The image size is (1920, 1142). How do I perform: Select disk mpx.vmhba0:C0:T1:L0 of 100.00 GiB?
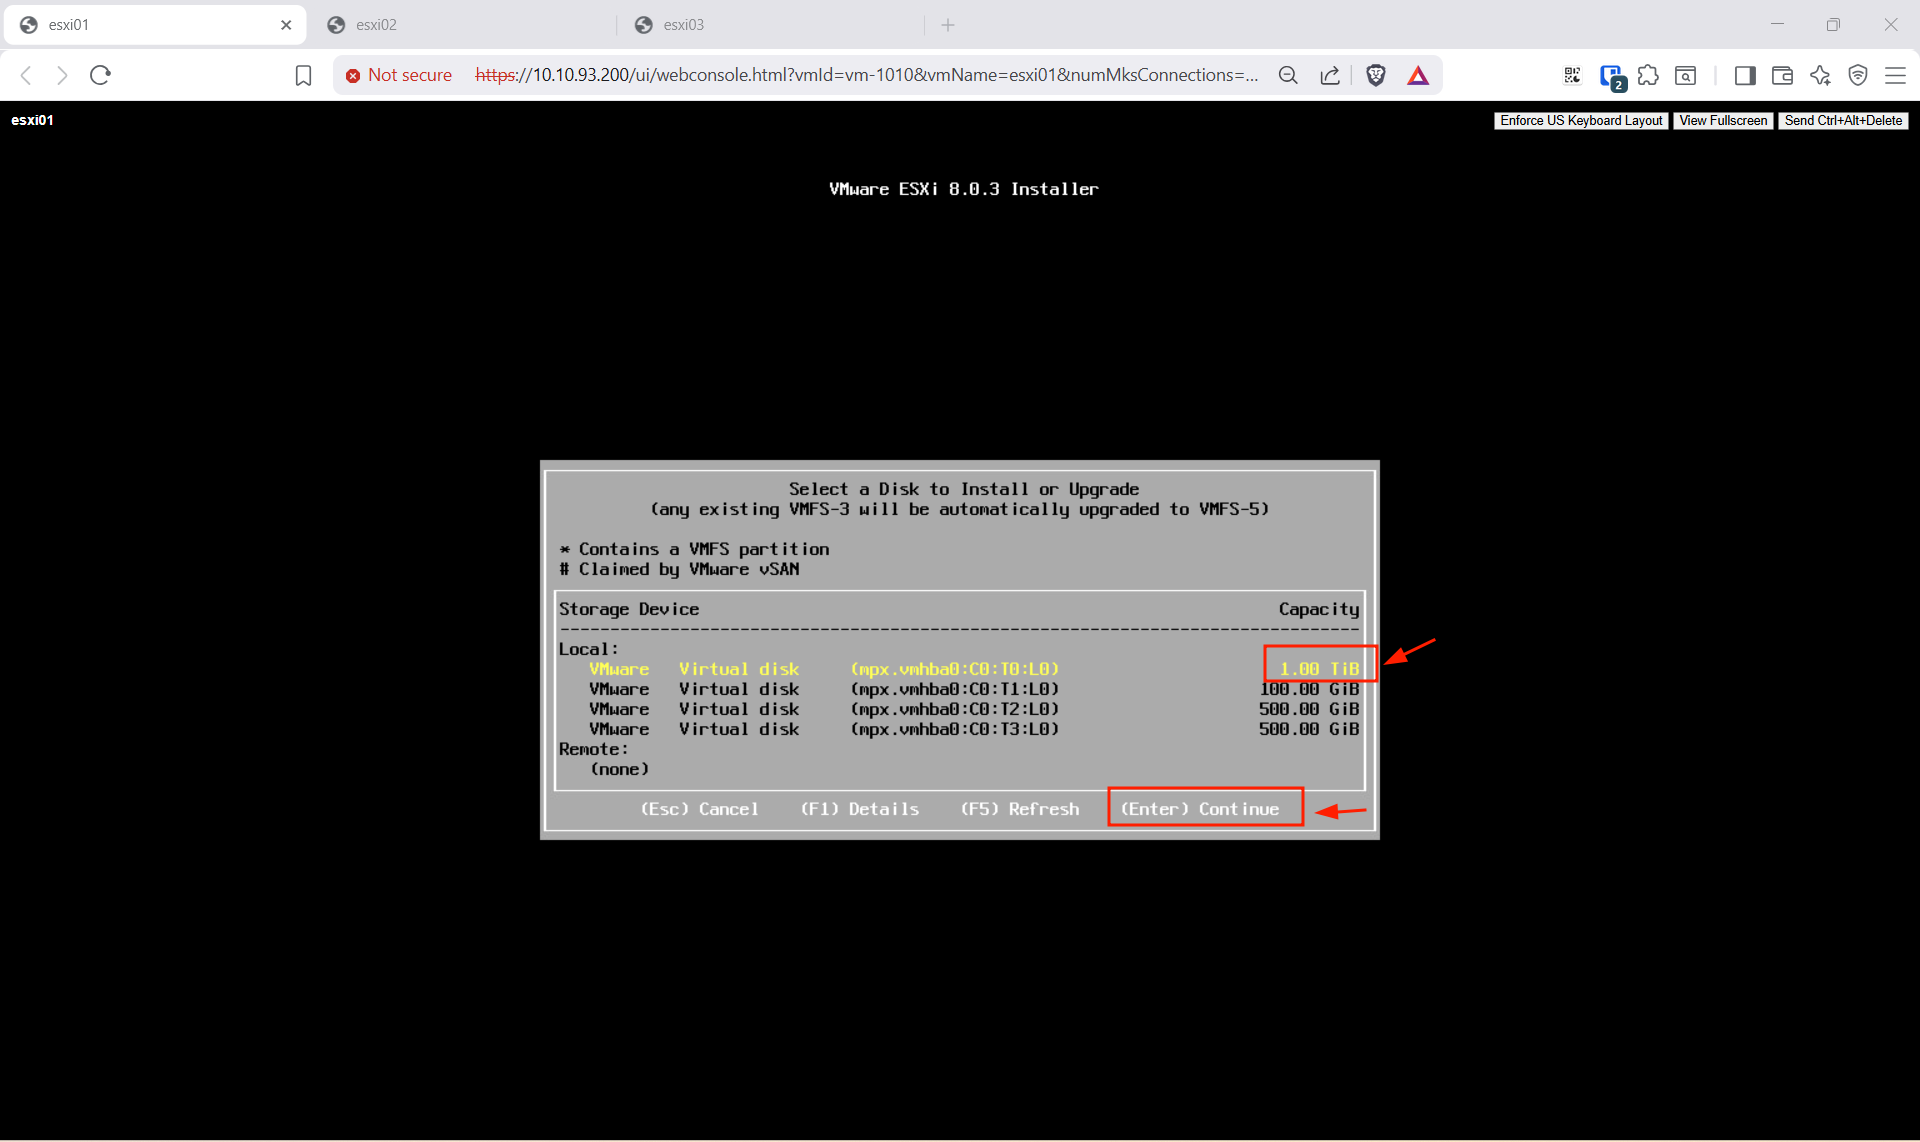(x=959, y=689)
